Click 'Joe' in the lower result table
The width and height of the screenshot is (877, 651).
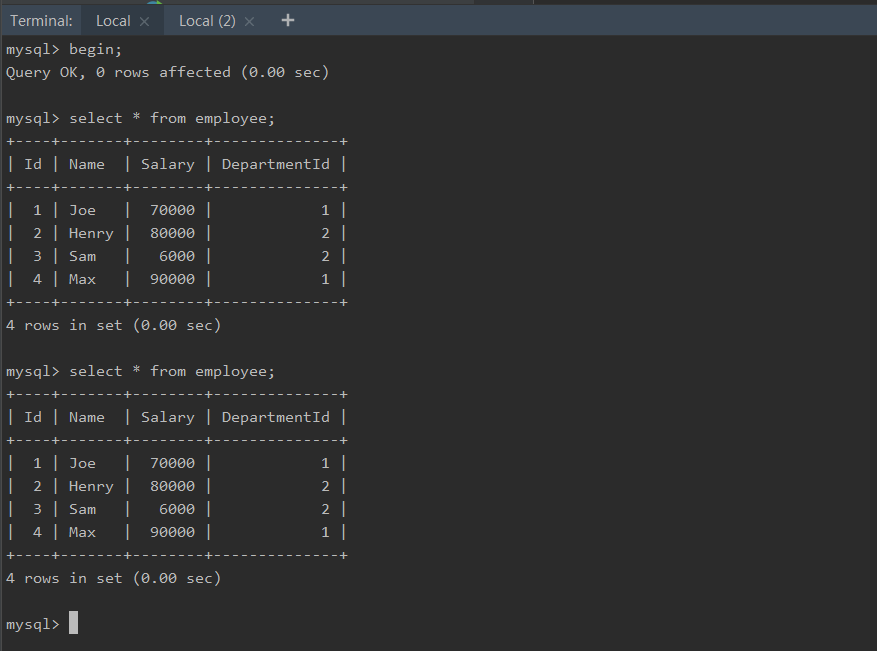(82, 463)
